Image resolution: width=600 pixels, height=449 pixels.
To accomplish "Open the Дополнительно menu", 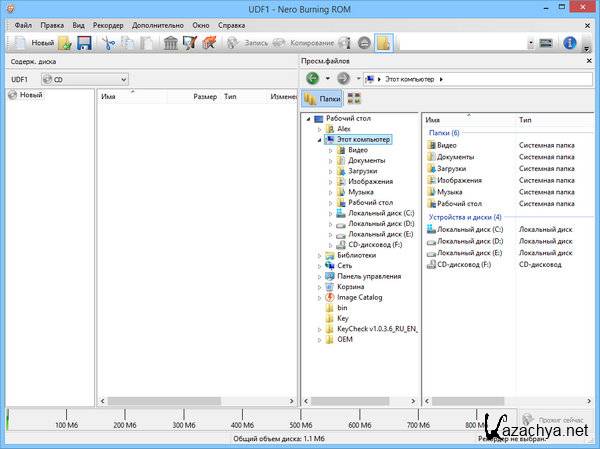I will 157,23.
